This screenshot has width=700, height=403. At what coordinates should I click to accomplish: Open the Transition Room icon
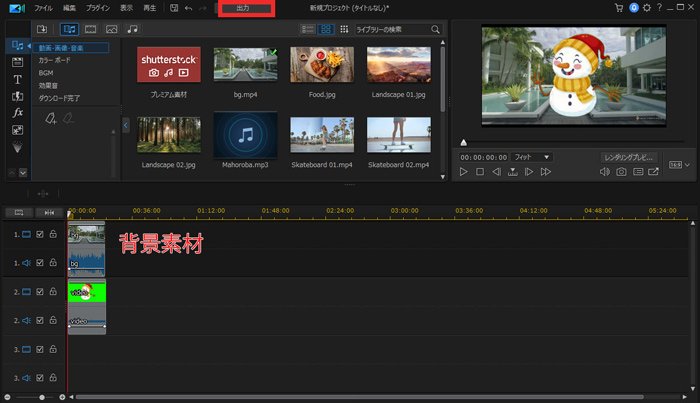click(x=17, y=96)
